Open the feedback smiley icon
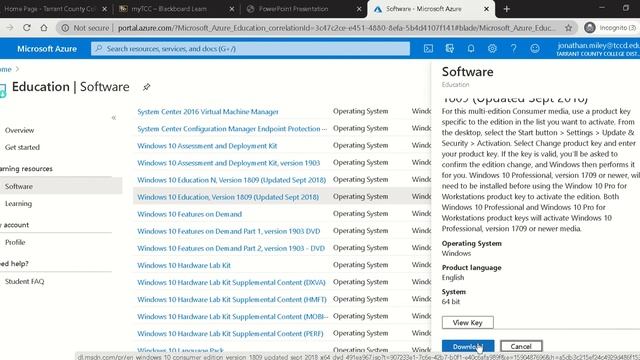Viewport: 640px width, 360px height. point(535,49)
